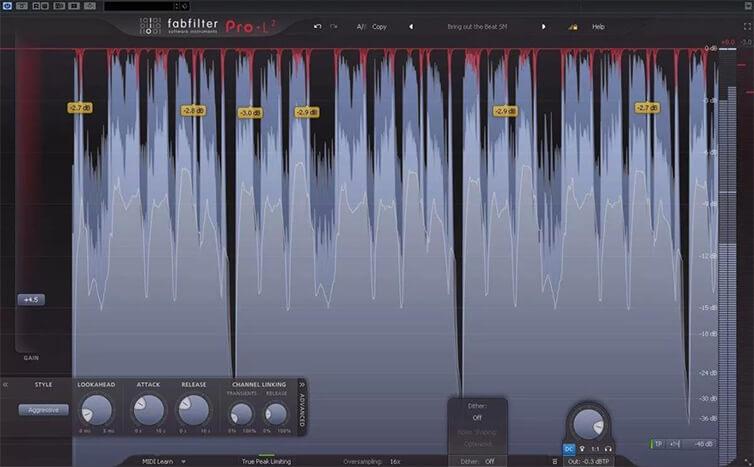Click the icon left of output readout
Screen dimensions: 754x467
coord(555,461)
